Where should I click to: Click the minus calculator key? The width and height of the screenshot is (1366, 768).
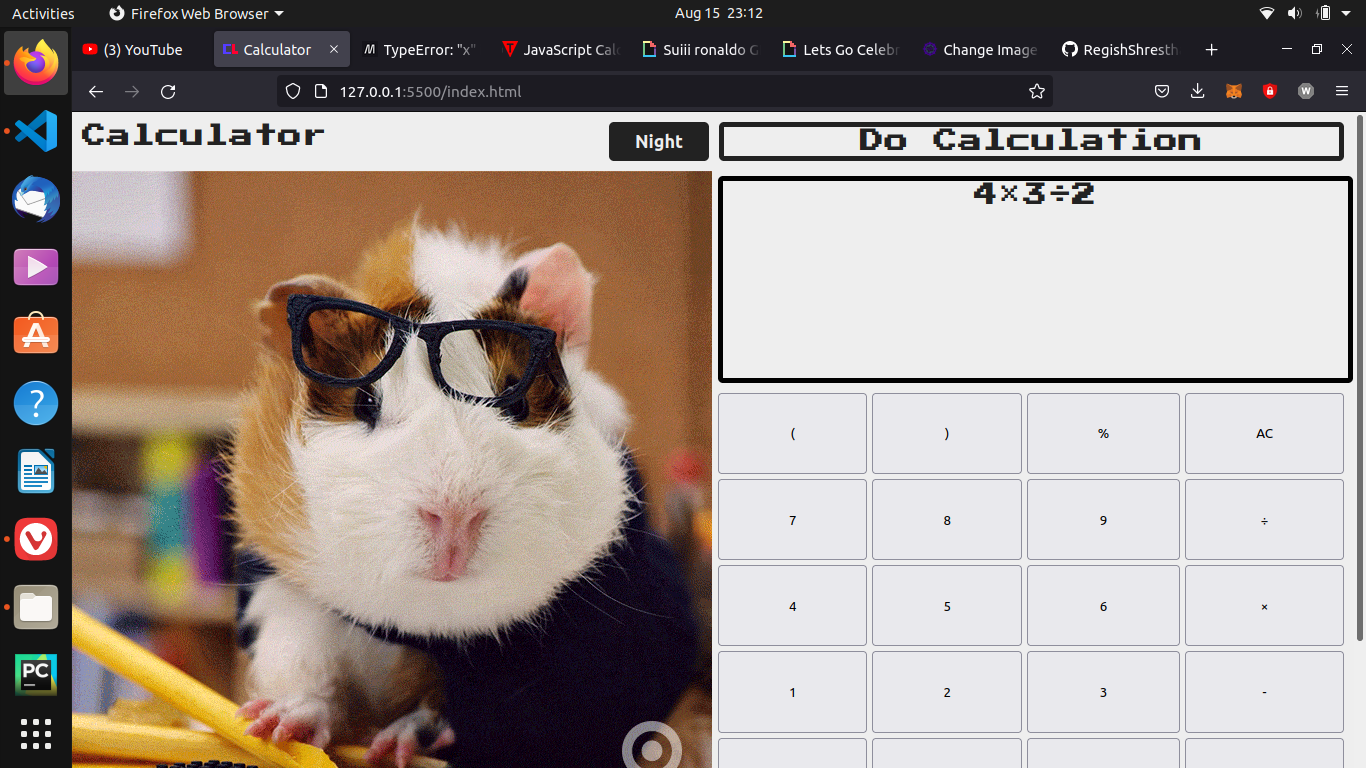click(x=1264, y=692)
